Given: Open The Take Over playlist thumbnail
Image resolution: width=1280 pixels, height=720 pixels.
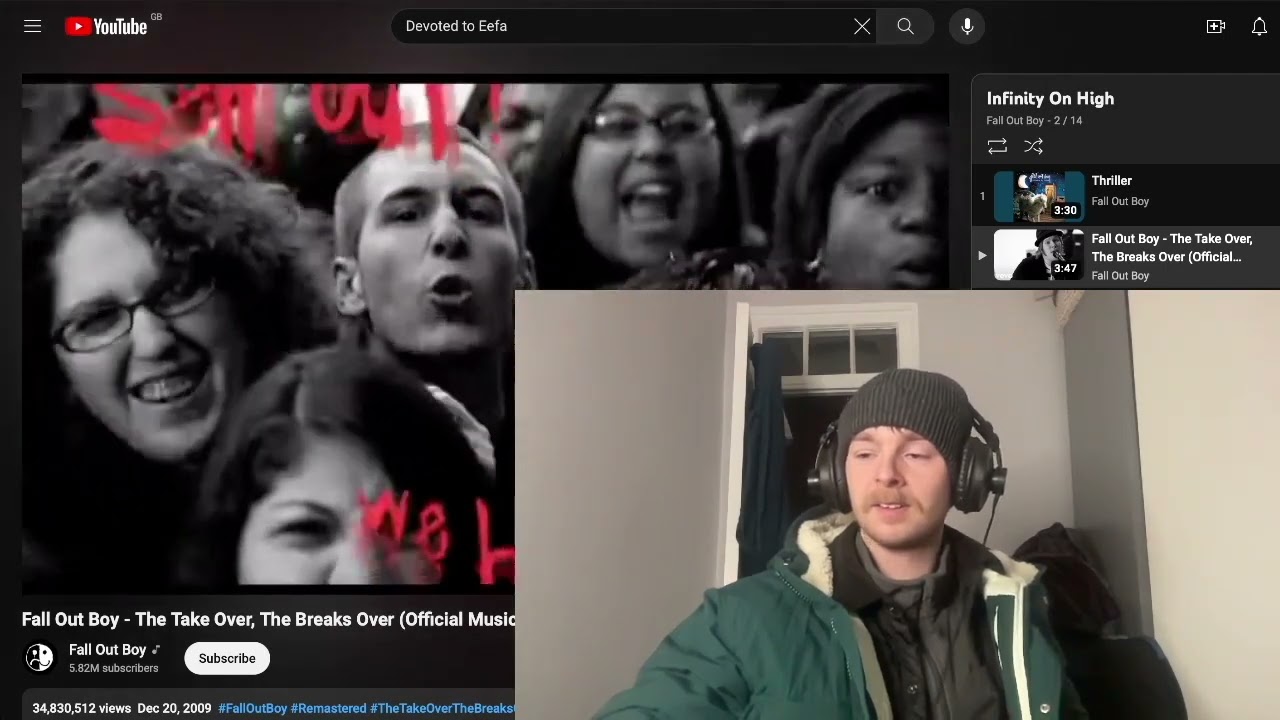Looking at the screenshot, I should tap(1038, 255).
